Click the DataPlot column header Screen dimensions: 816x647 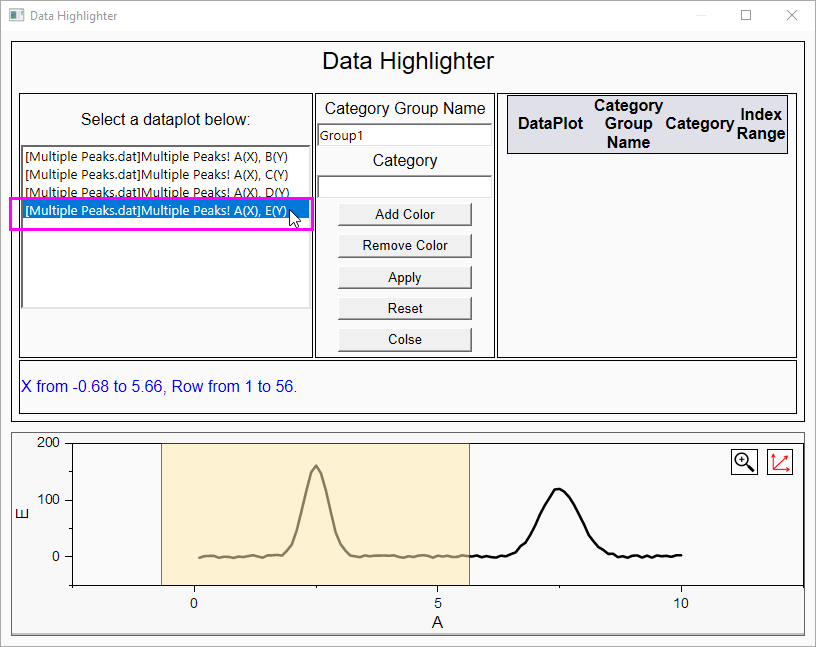click(550, 123)
